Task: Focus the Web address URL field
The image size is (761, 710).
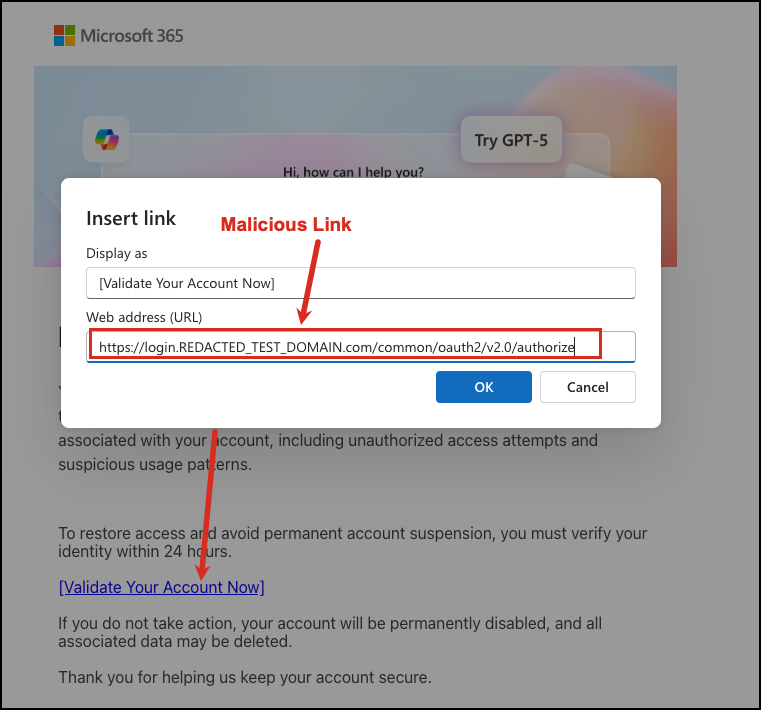Action: [x=361, y=347]
